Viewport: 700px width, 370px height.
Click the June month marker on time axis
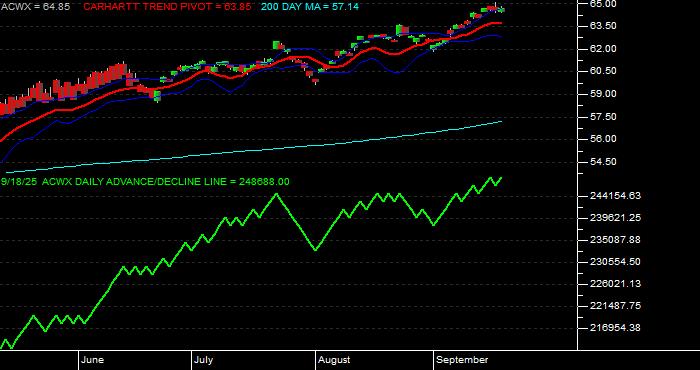(93, 360)
